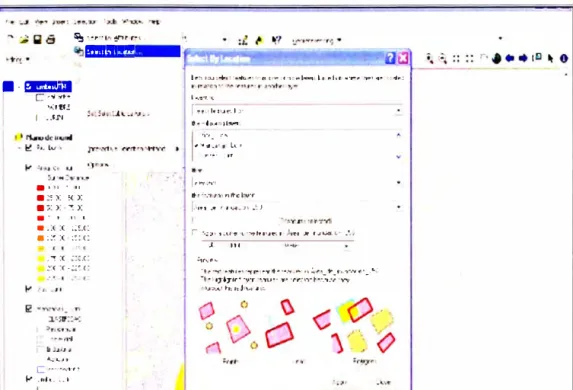The height and width of the screenshot is (390, 573).
Task: Open the Window menu
Action: pyautogui.click(x=132, y=22)
